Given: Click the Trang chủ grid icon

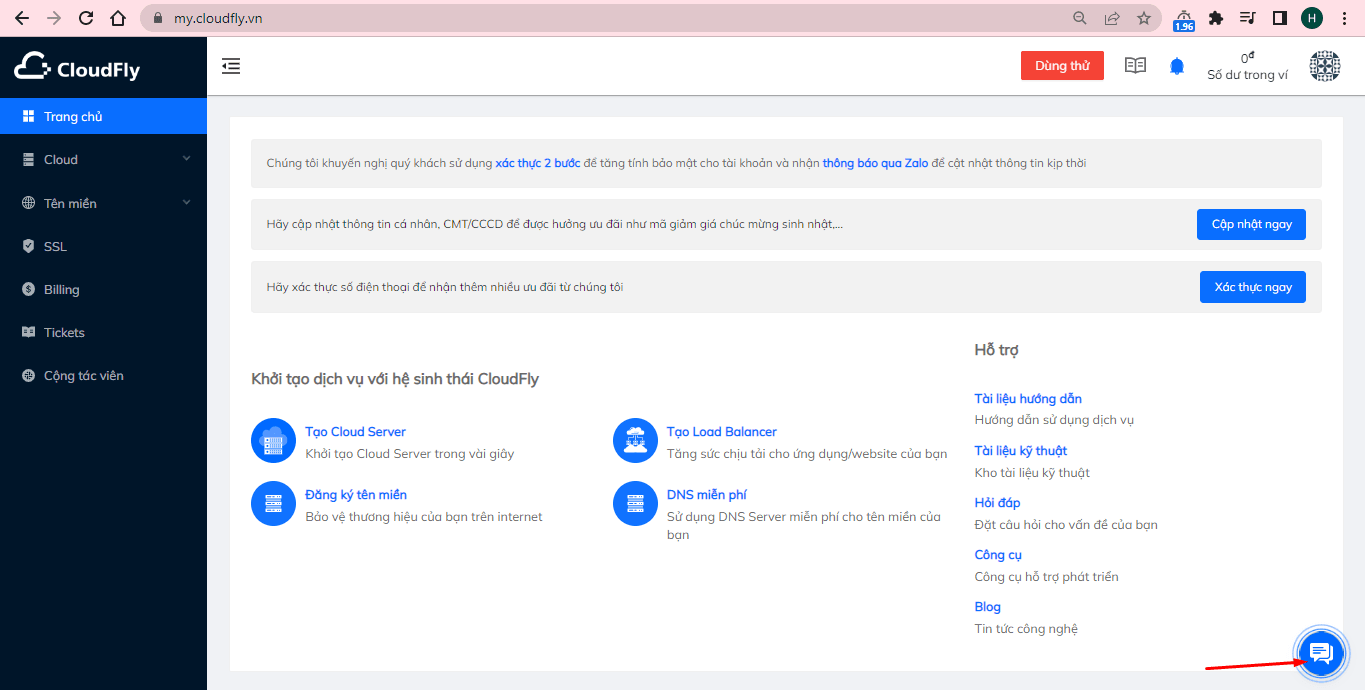Looking at the screenshot, I should click(x=28, y=116).
